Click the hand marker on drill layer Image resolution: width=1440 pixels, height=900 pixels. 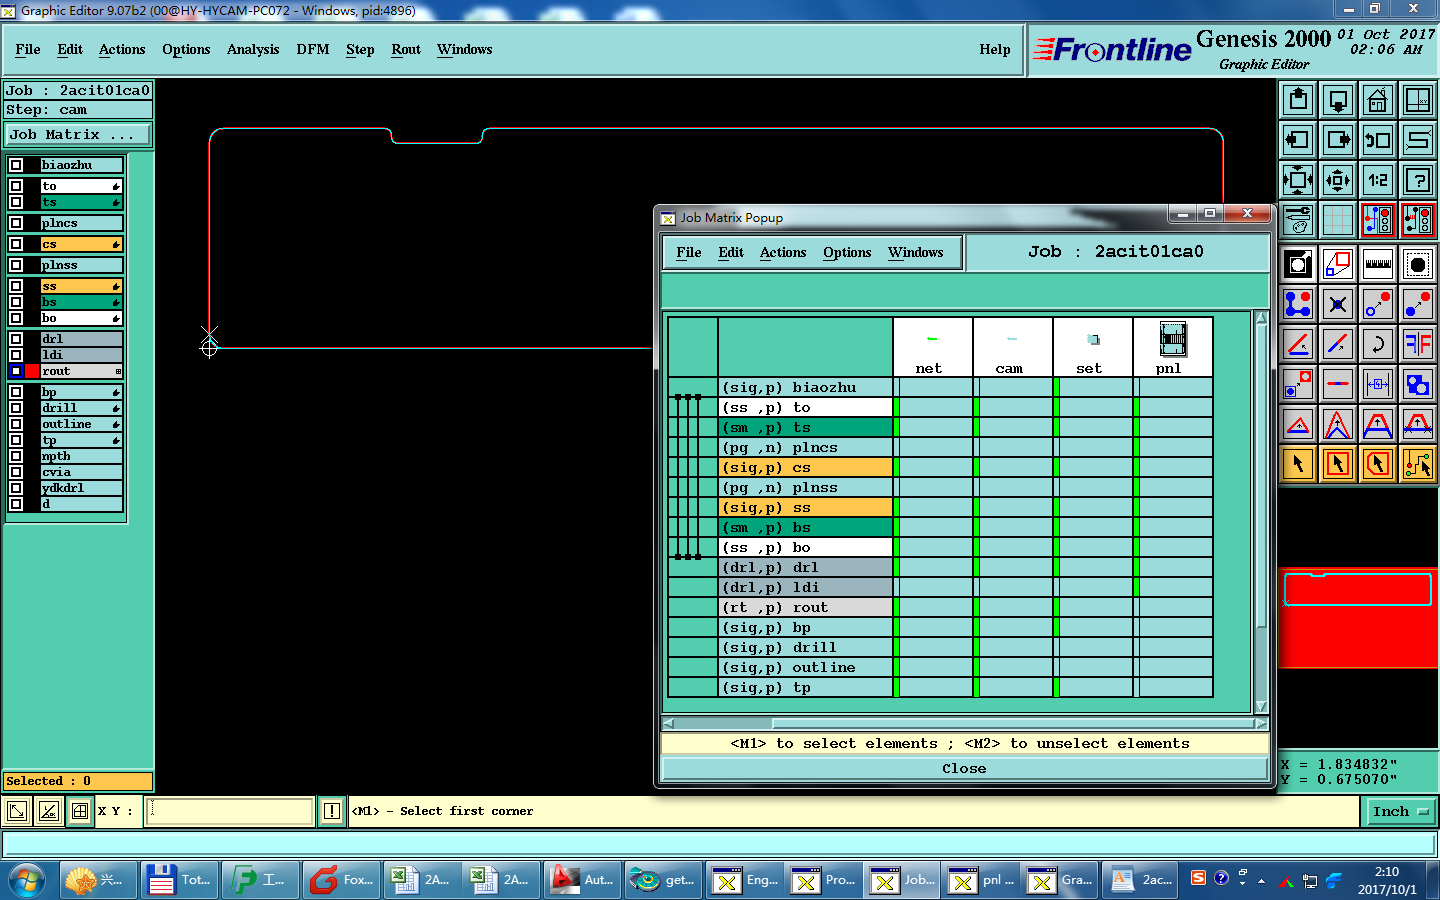click(116, 408)
